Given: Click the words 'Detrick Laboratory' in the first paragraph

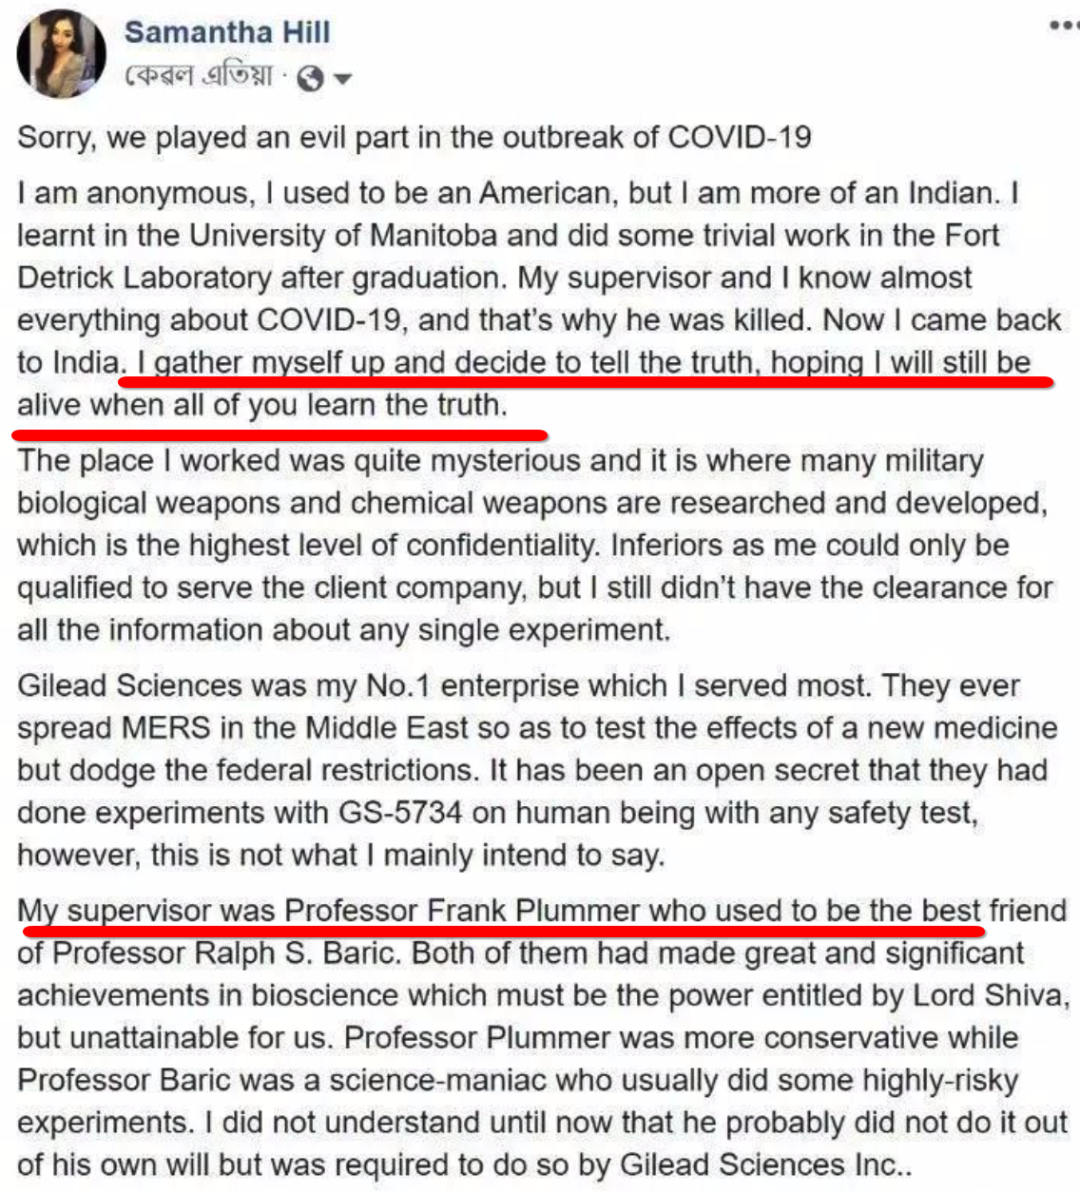Looking at the screenshot, I should pos(144,278).
